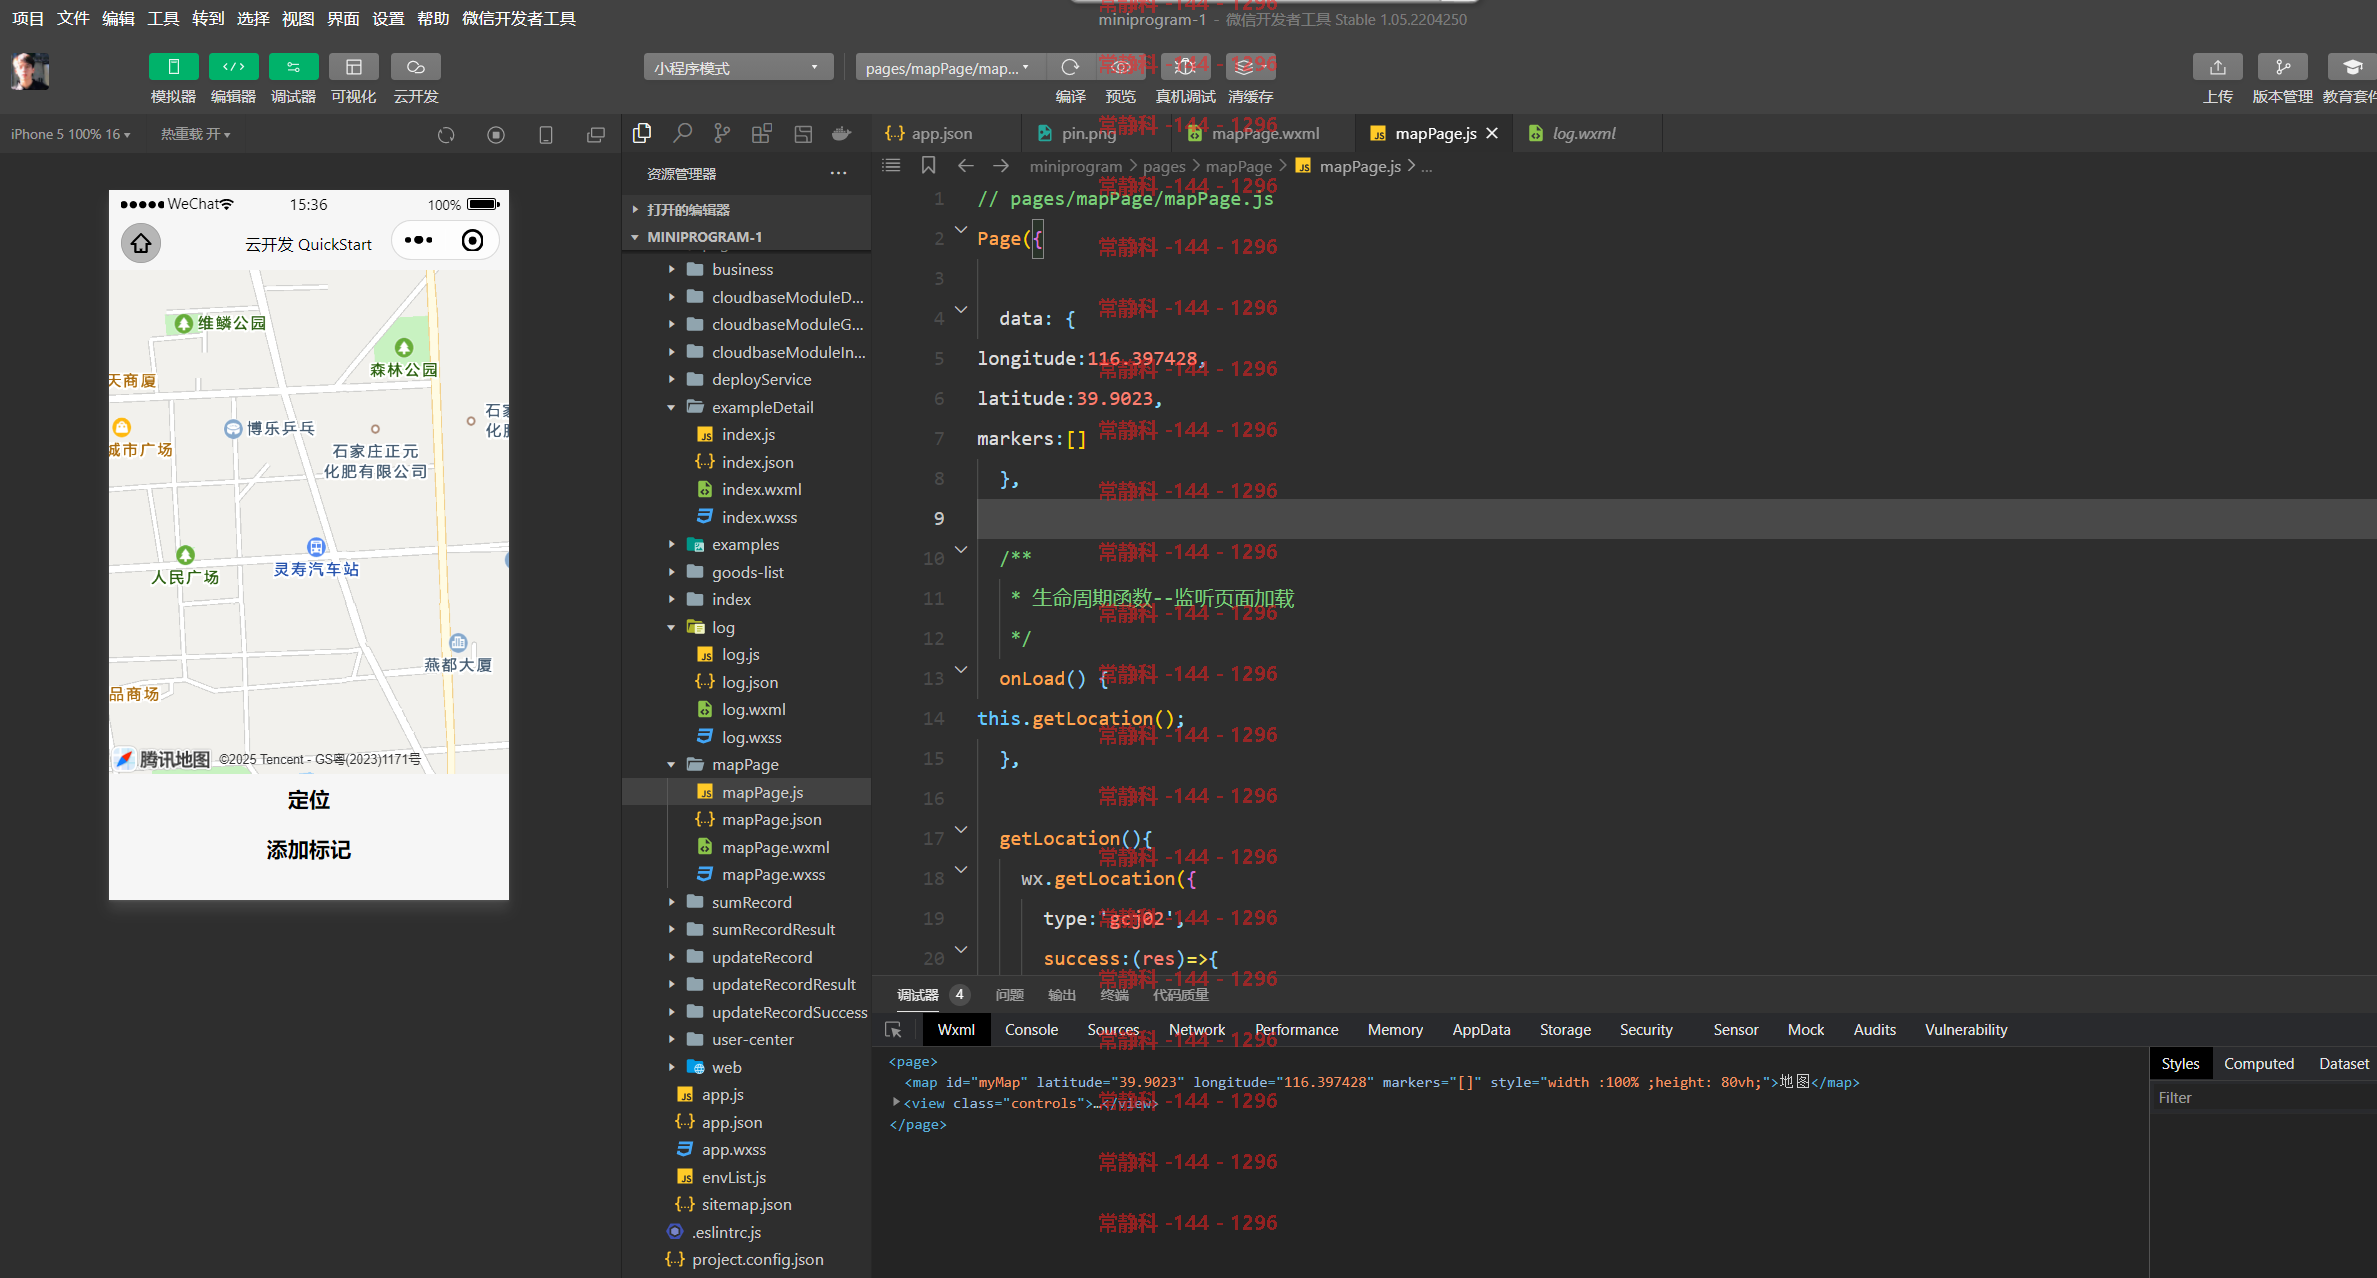Click the docker whale icon in sidebar

(x=842, y=133)
